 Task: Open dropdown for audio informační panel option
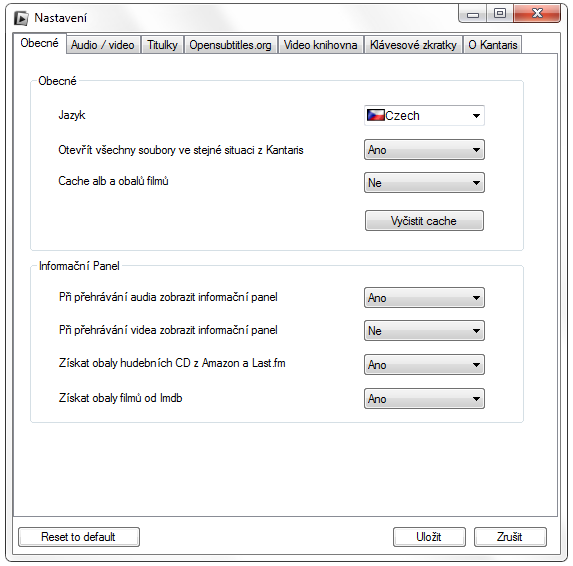(424, 297)
